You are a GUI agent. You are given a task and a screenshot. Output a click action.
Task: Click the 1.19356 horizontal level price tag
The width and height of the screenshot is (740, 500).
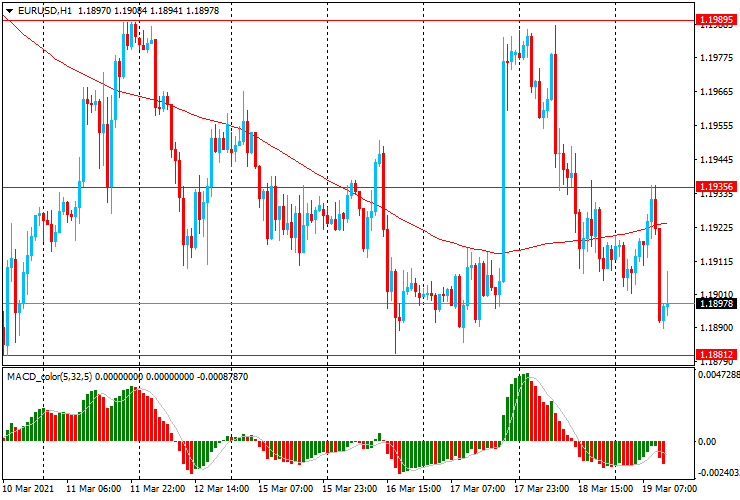point(716,187)
